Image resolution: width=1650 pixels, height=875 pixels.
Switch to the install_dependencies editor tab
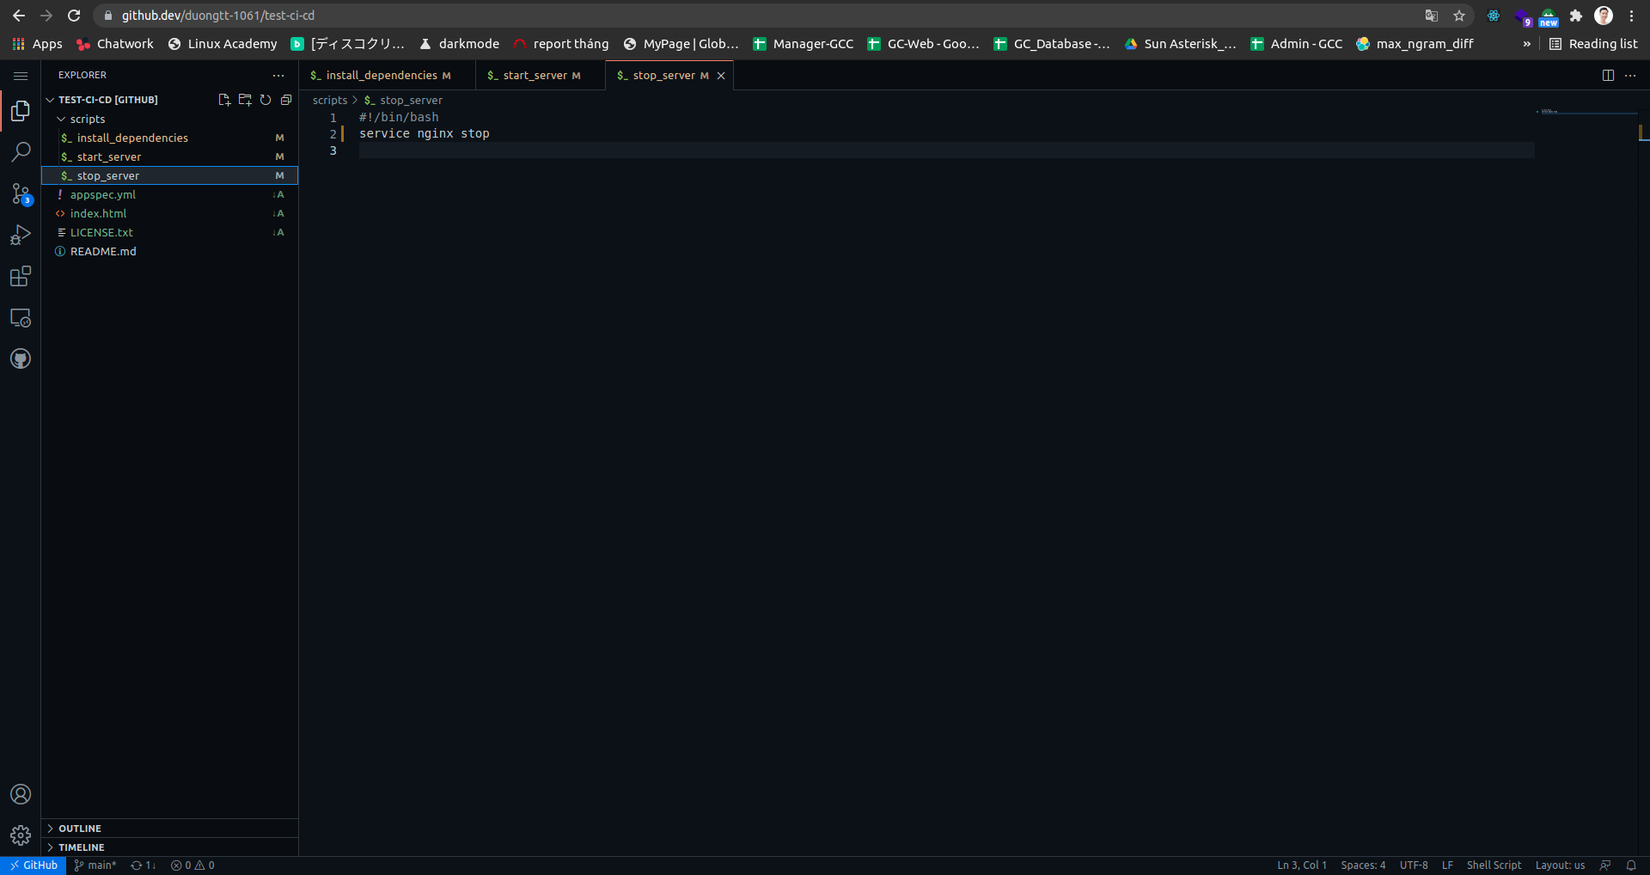(x=387, y=76)
